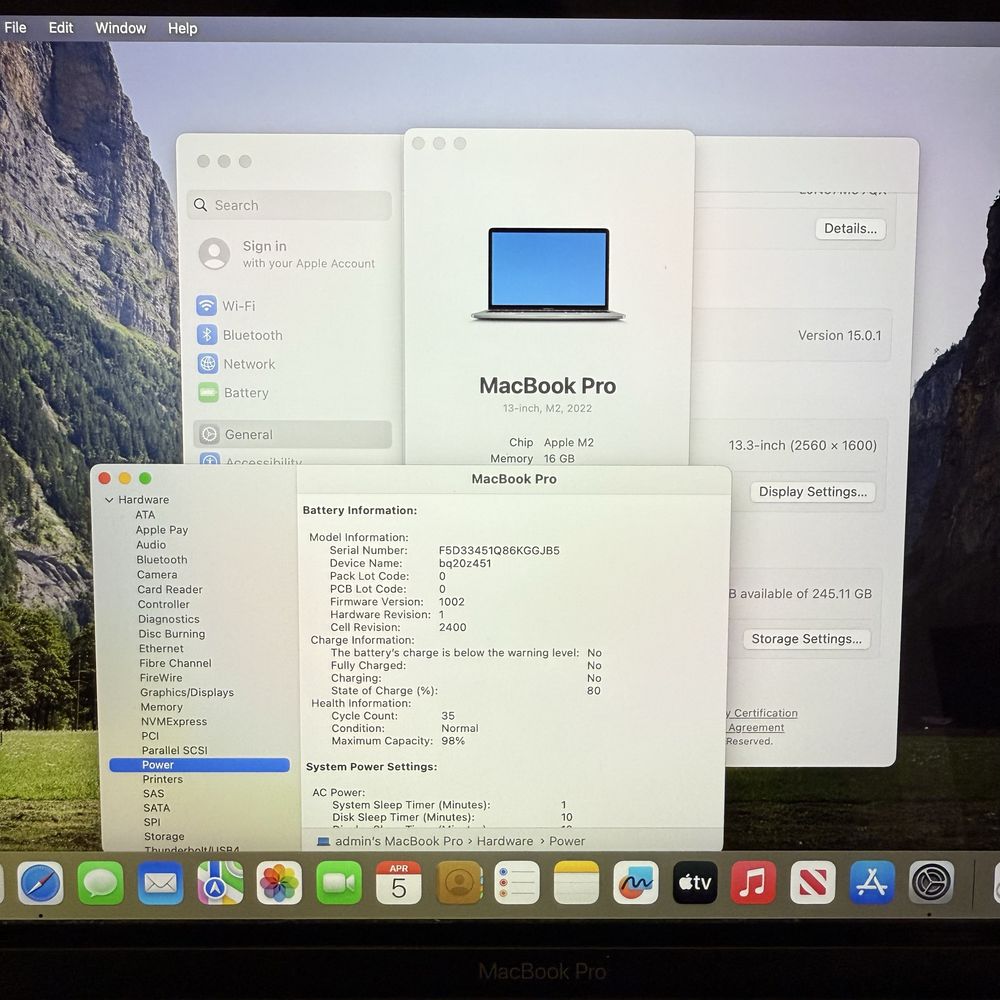The width and height of the screenshot is (1000, 1000).
Task: Select SATA in Hardware list
Action: pos(156,808)
